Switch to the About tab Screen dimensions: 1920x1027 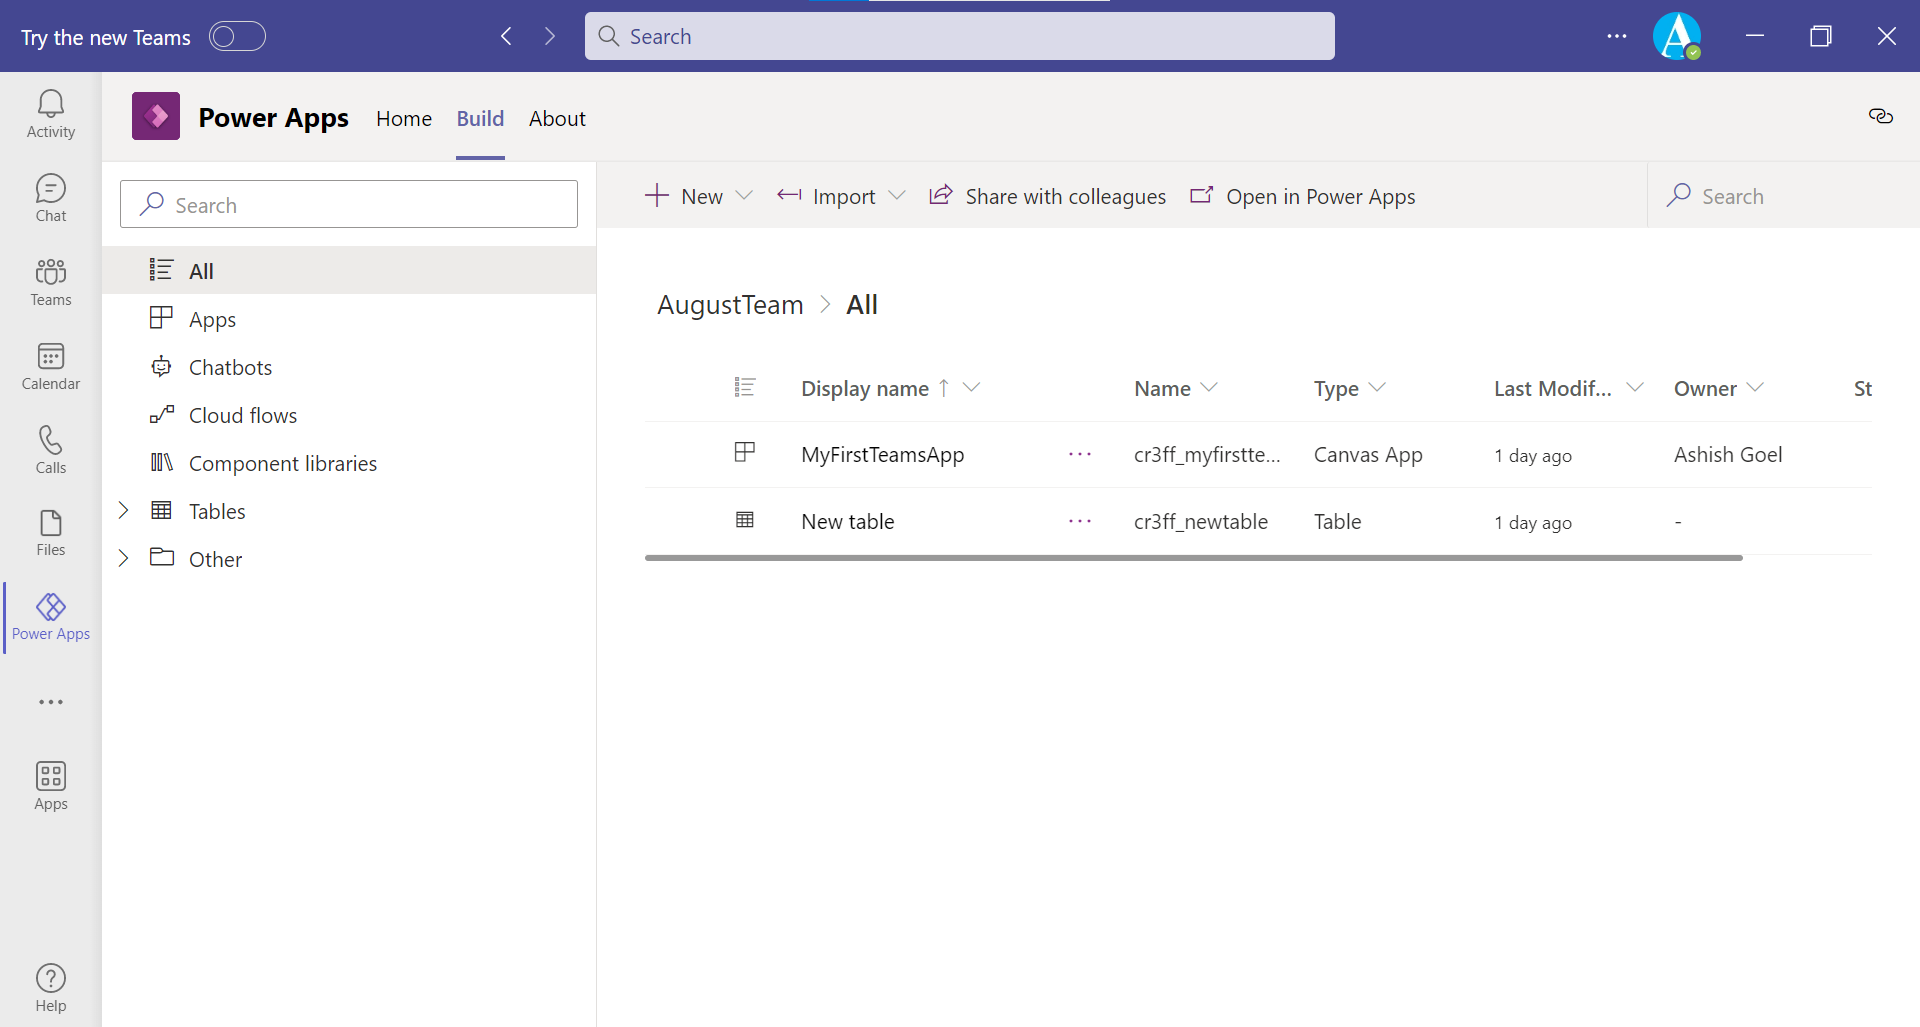557,119
